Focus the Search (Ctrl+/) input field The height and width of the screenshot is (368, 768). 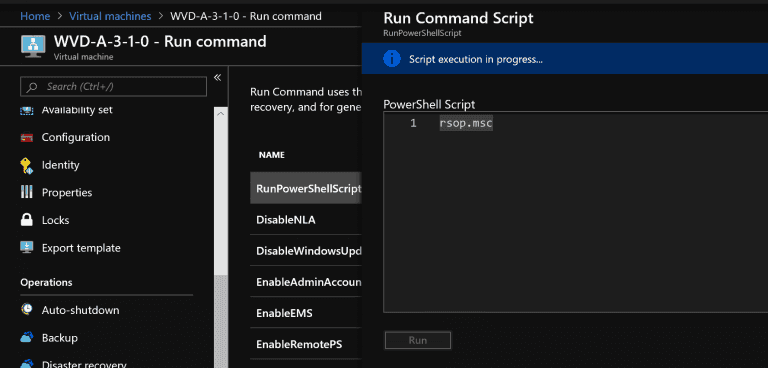tap(113, 87)
